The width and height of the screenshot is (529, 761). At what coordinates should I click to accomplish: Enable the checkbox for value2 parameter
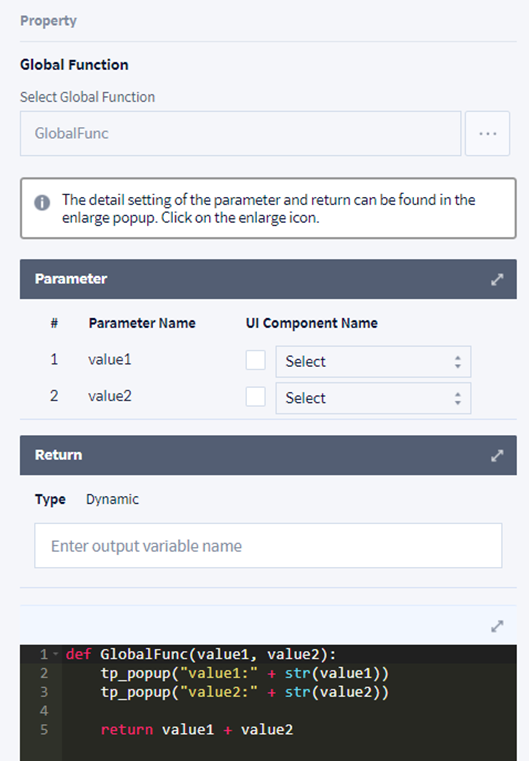[x=255, y=397]
